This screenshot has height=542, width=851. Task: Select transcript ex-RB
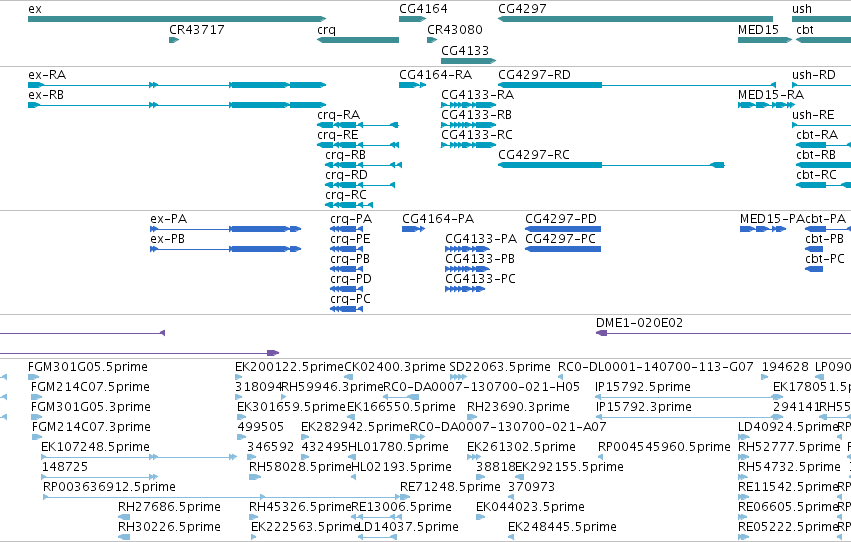(177, 105)
